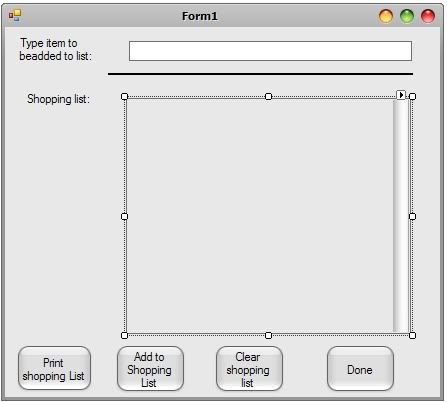Open the smart tag arrow on the list box
447x402 pixels.
click(401, 95)
